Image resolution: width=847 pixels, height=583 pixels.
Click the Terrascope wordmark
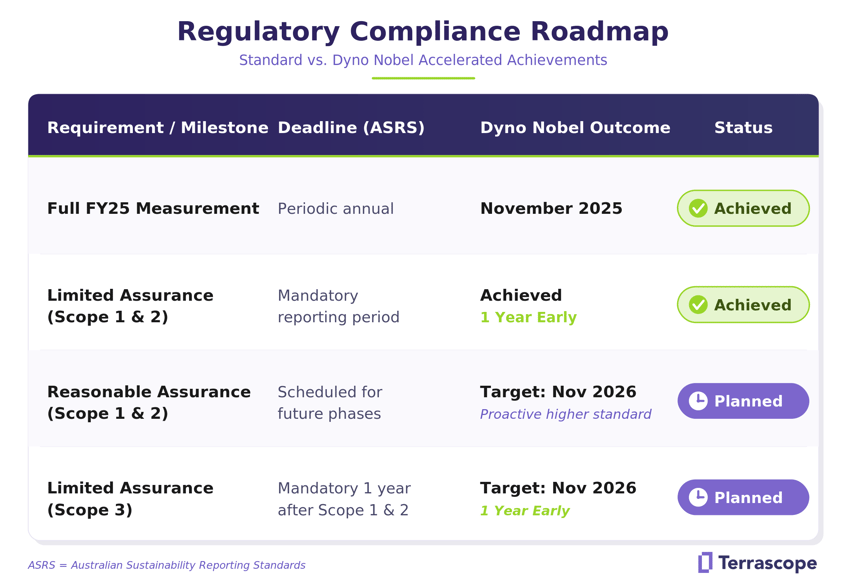coord(767,563)
